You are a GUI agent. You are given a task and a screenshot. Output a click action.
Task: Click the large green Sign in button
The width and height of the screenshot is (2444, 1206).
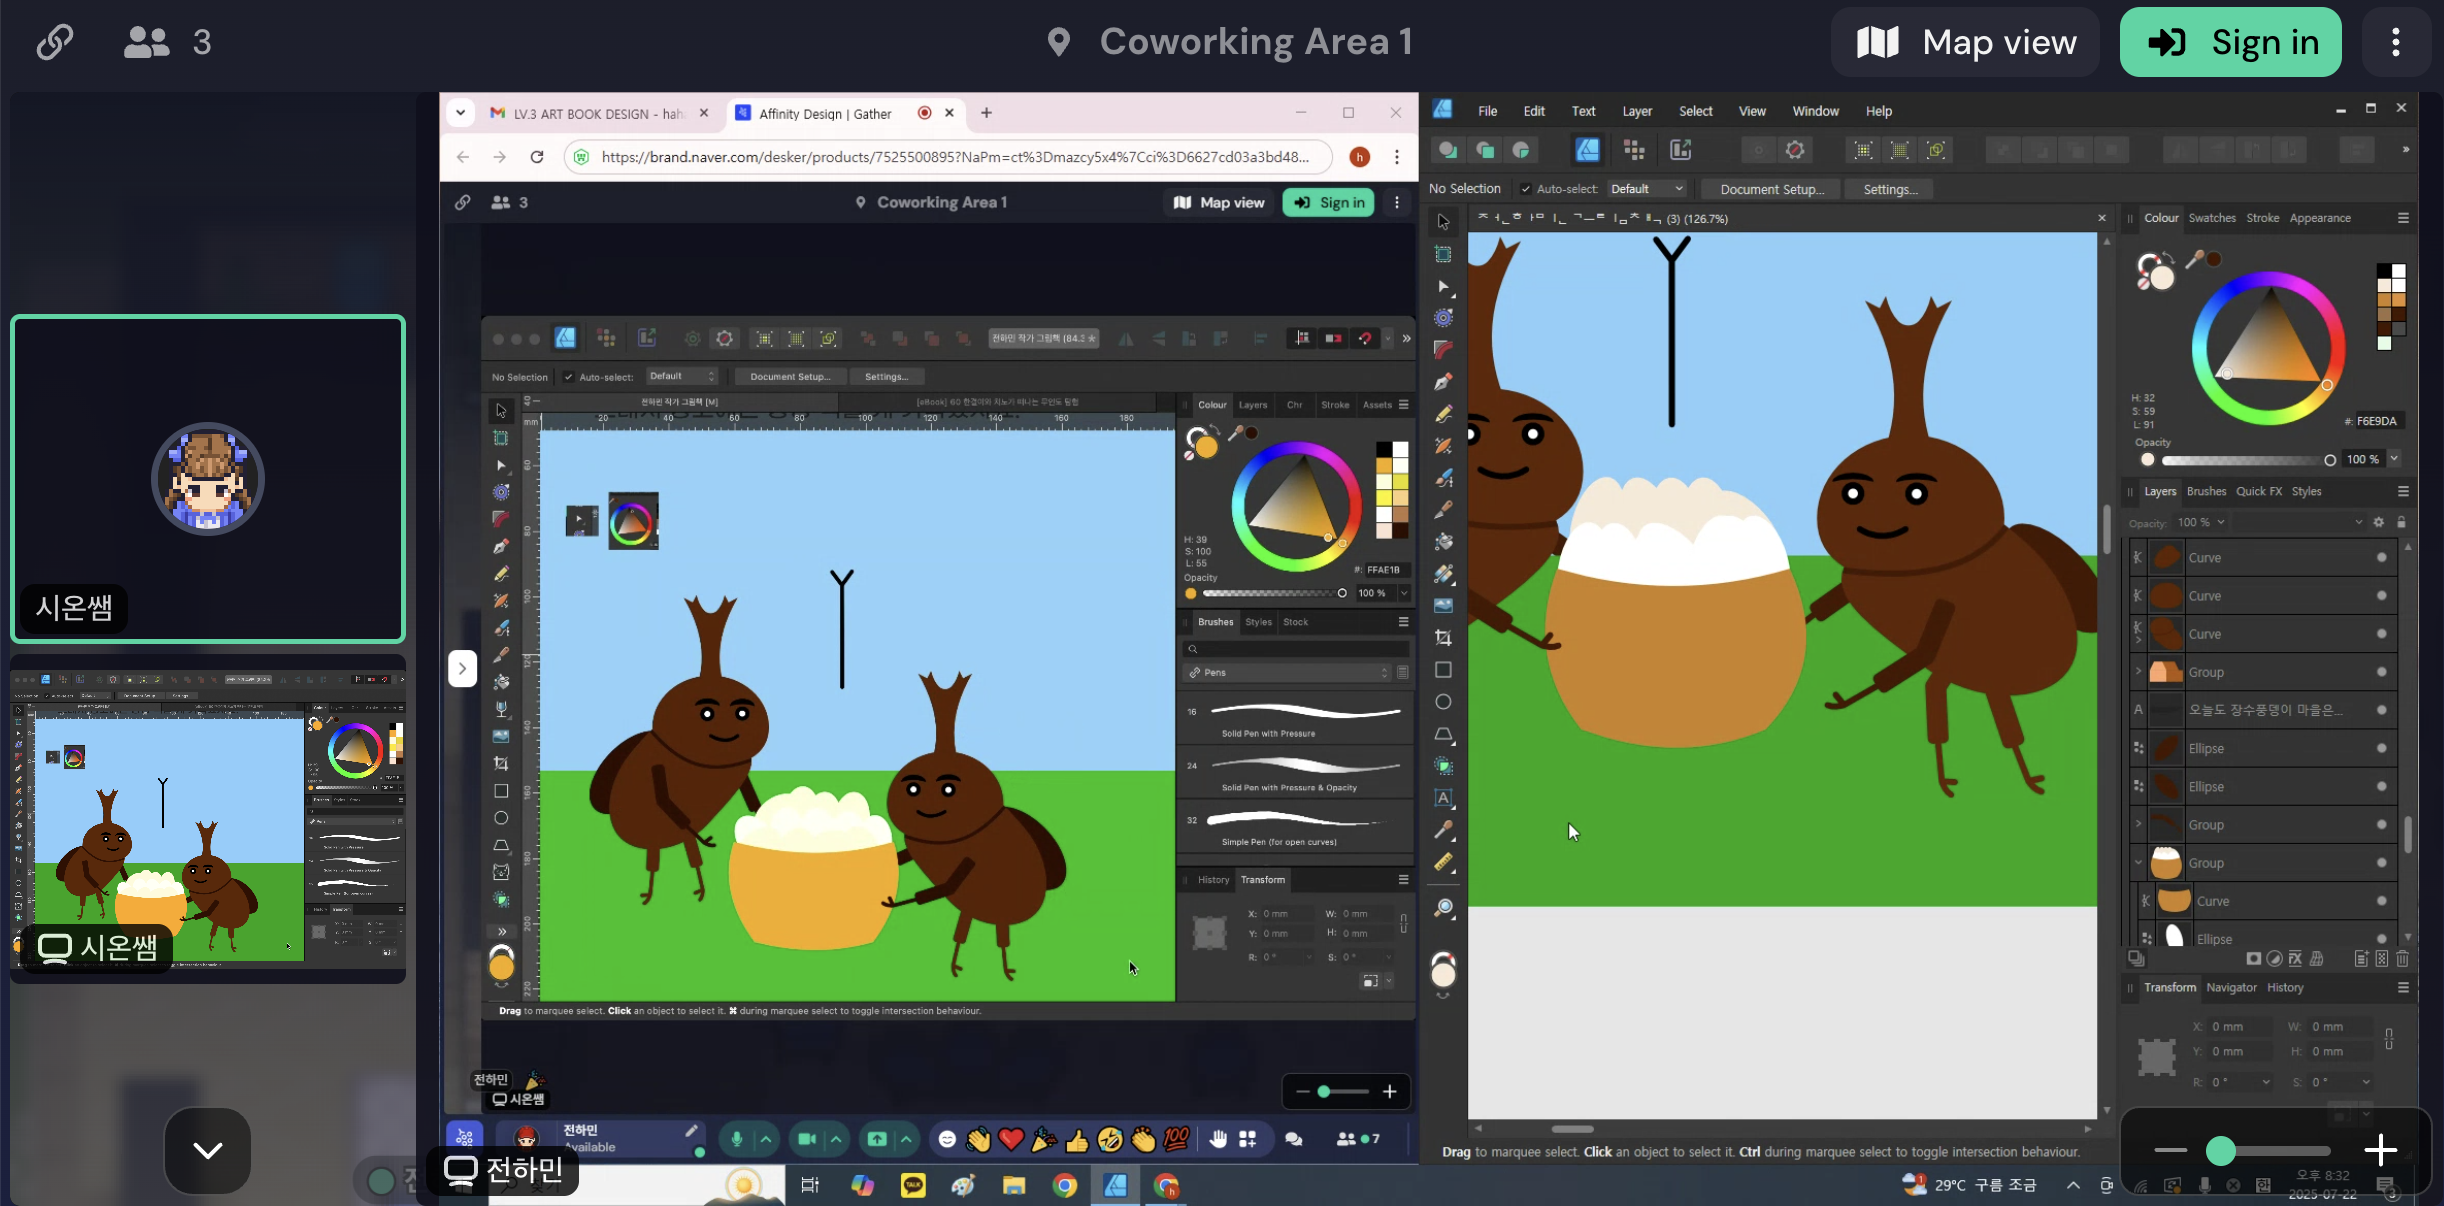pos(2231,42)
